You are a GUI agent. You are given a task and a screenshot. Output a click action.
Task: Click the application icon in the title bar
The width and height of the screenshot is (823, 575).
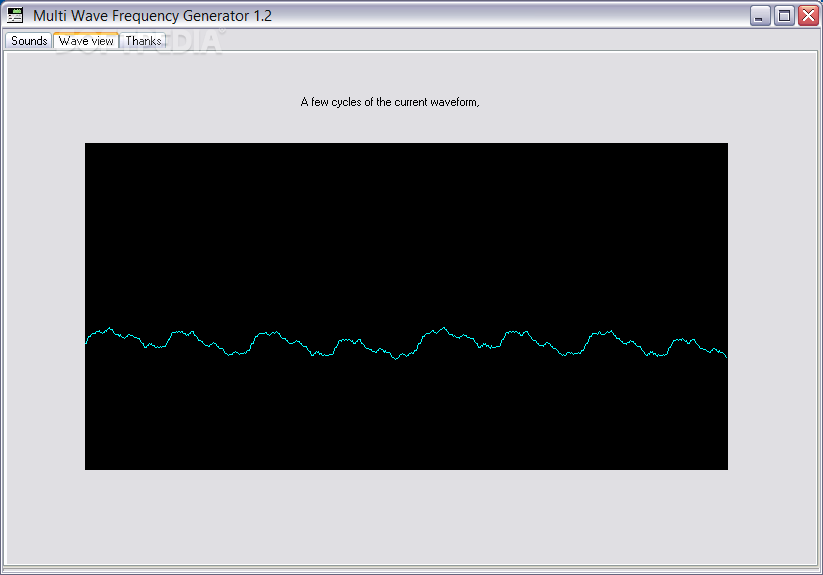pos(15,16)
